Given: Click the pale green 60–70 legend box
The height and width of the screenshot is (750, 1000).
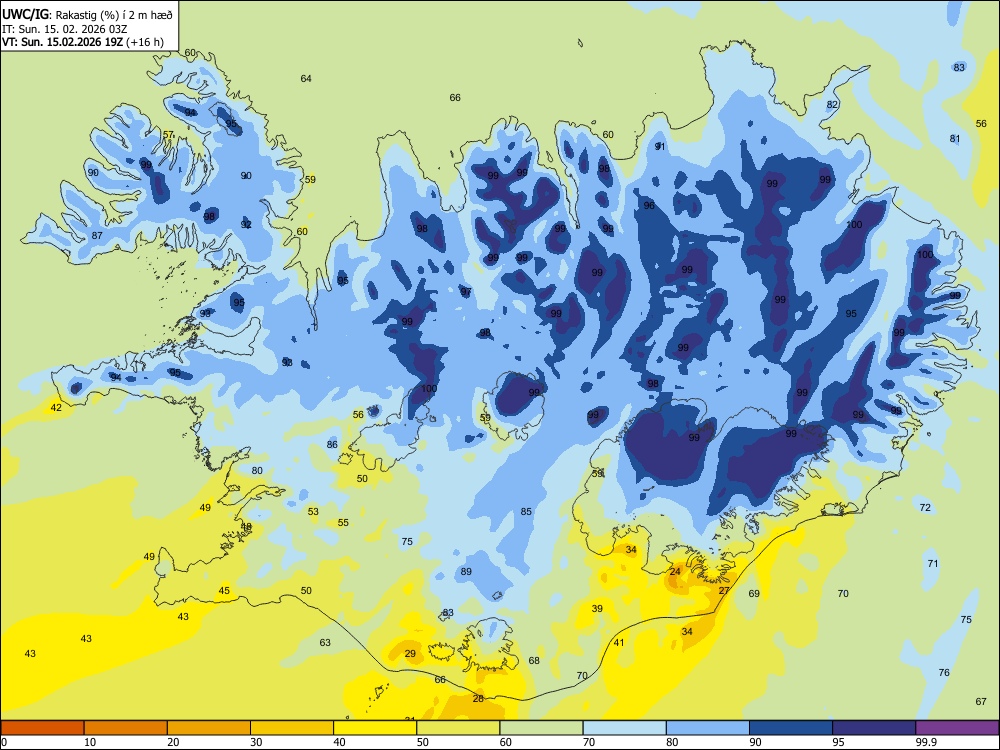Looking at the screenshot, I should pos(541,728).
